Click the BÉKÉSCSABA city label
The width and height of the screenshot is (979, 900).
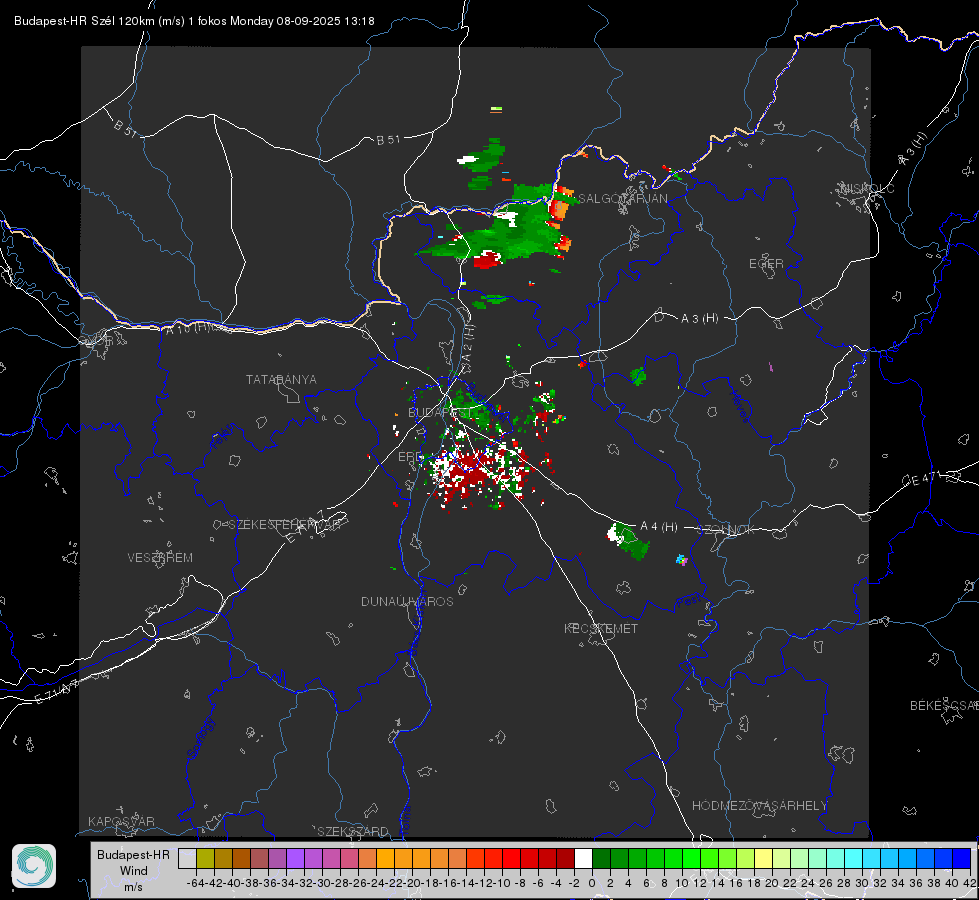[944, 705]
